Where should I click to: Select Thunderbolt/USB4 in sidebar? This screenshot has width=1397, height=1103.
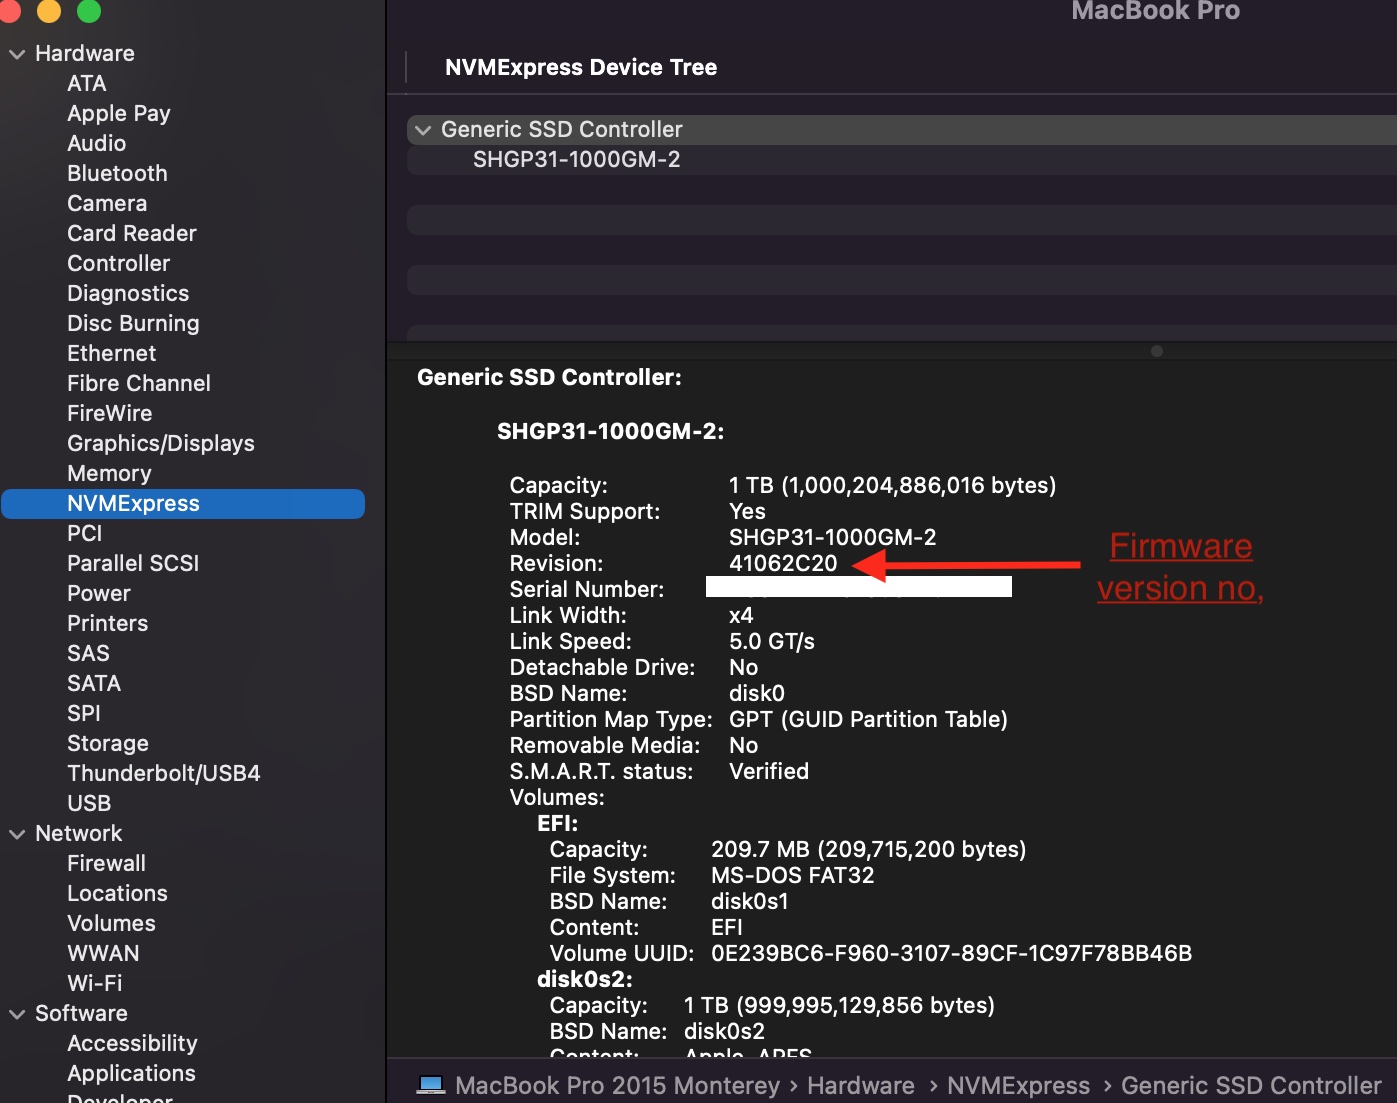point(164,774)
